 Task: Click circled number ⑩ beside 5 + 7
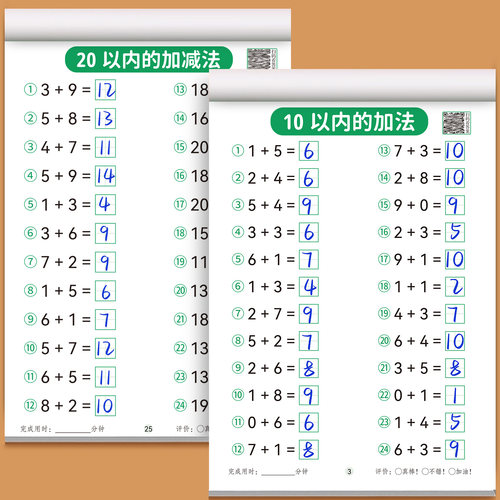(30, 348)
